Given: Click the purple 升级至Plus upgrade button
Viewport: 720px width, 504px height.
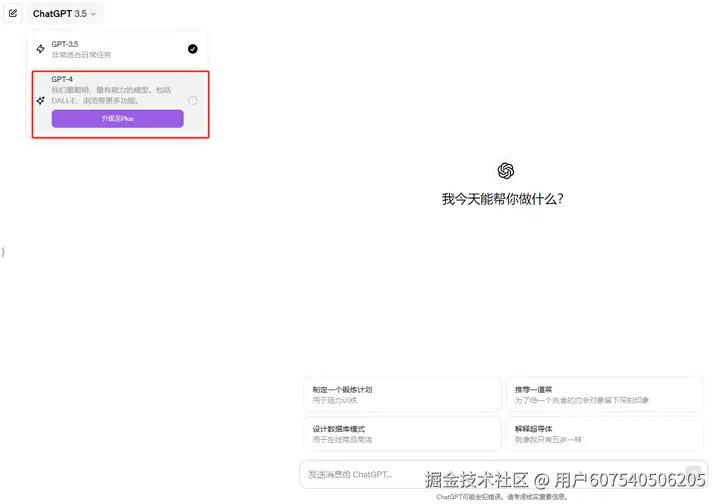Looking at the screenshot, I should point(118,118).
